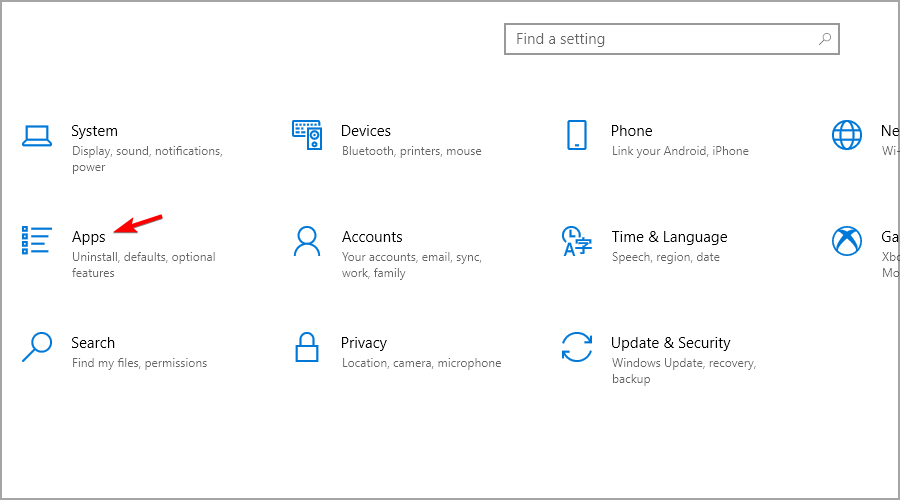
Task: Click 'Find my files, permissions' text
Action: 139,363
